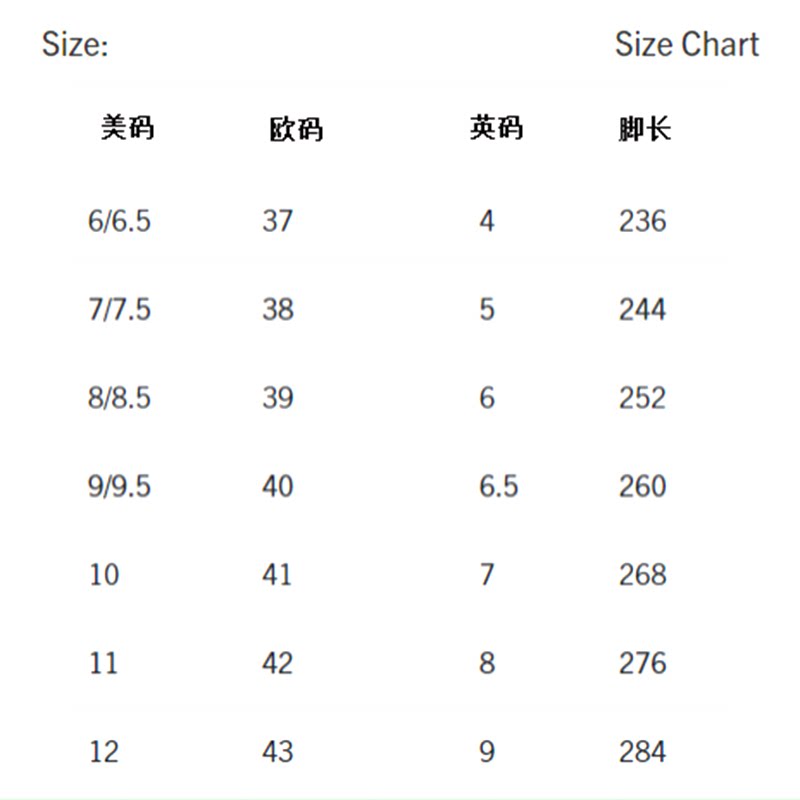Click EU size 37 cell
The width and height of the screenshot is (800, 800).
[x=278, y=221]
